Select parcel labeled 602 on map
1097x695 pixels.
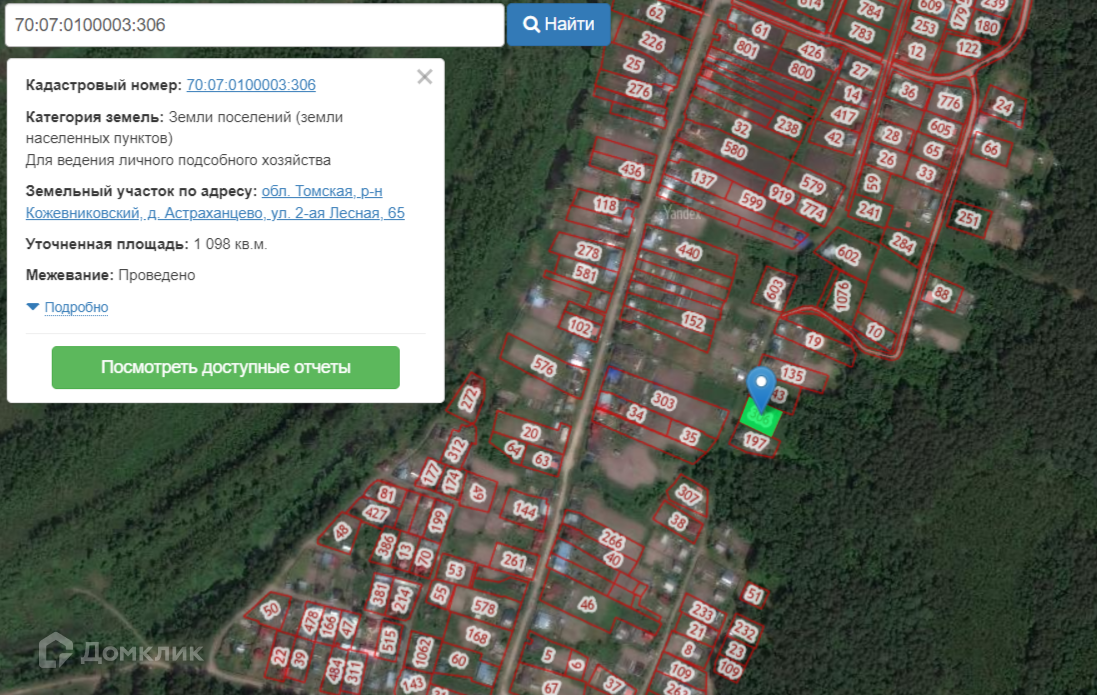click(848, 255)
